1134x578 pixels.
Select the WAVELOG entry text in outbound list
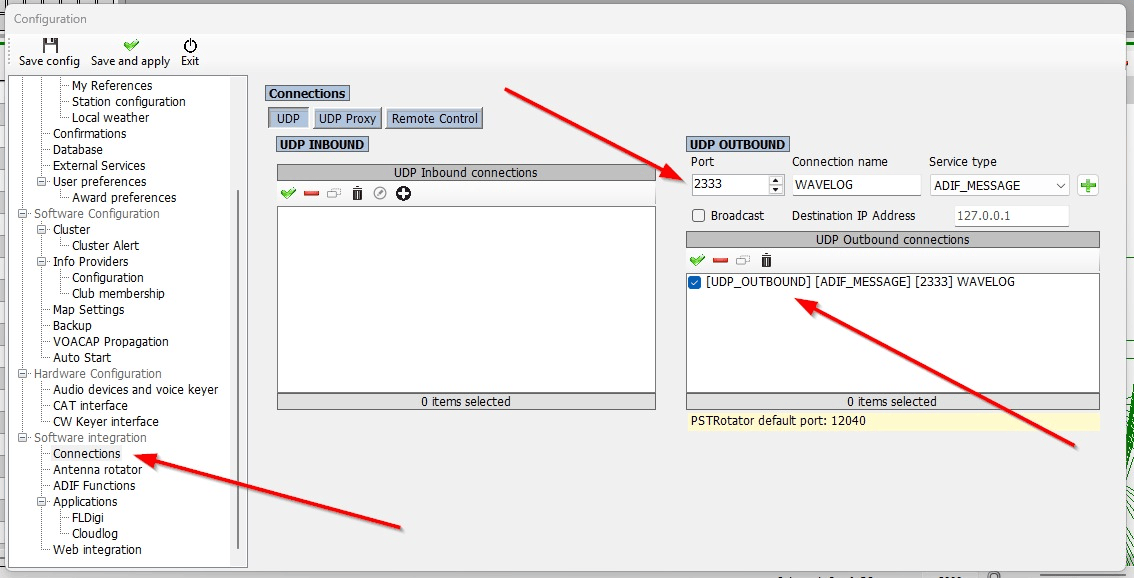coord(861,282)
